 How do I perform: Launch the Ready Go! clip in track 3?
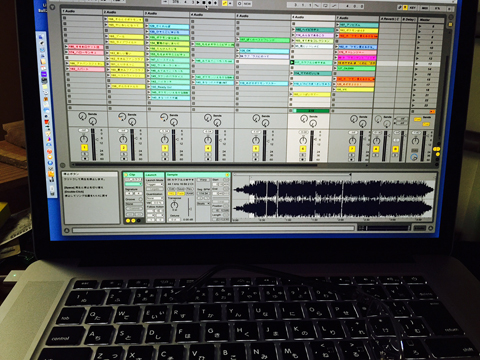(x=149, y=87)
